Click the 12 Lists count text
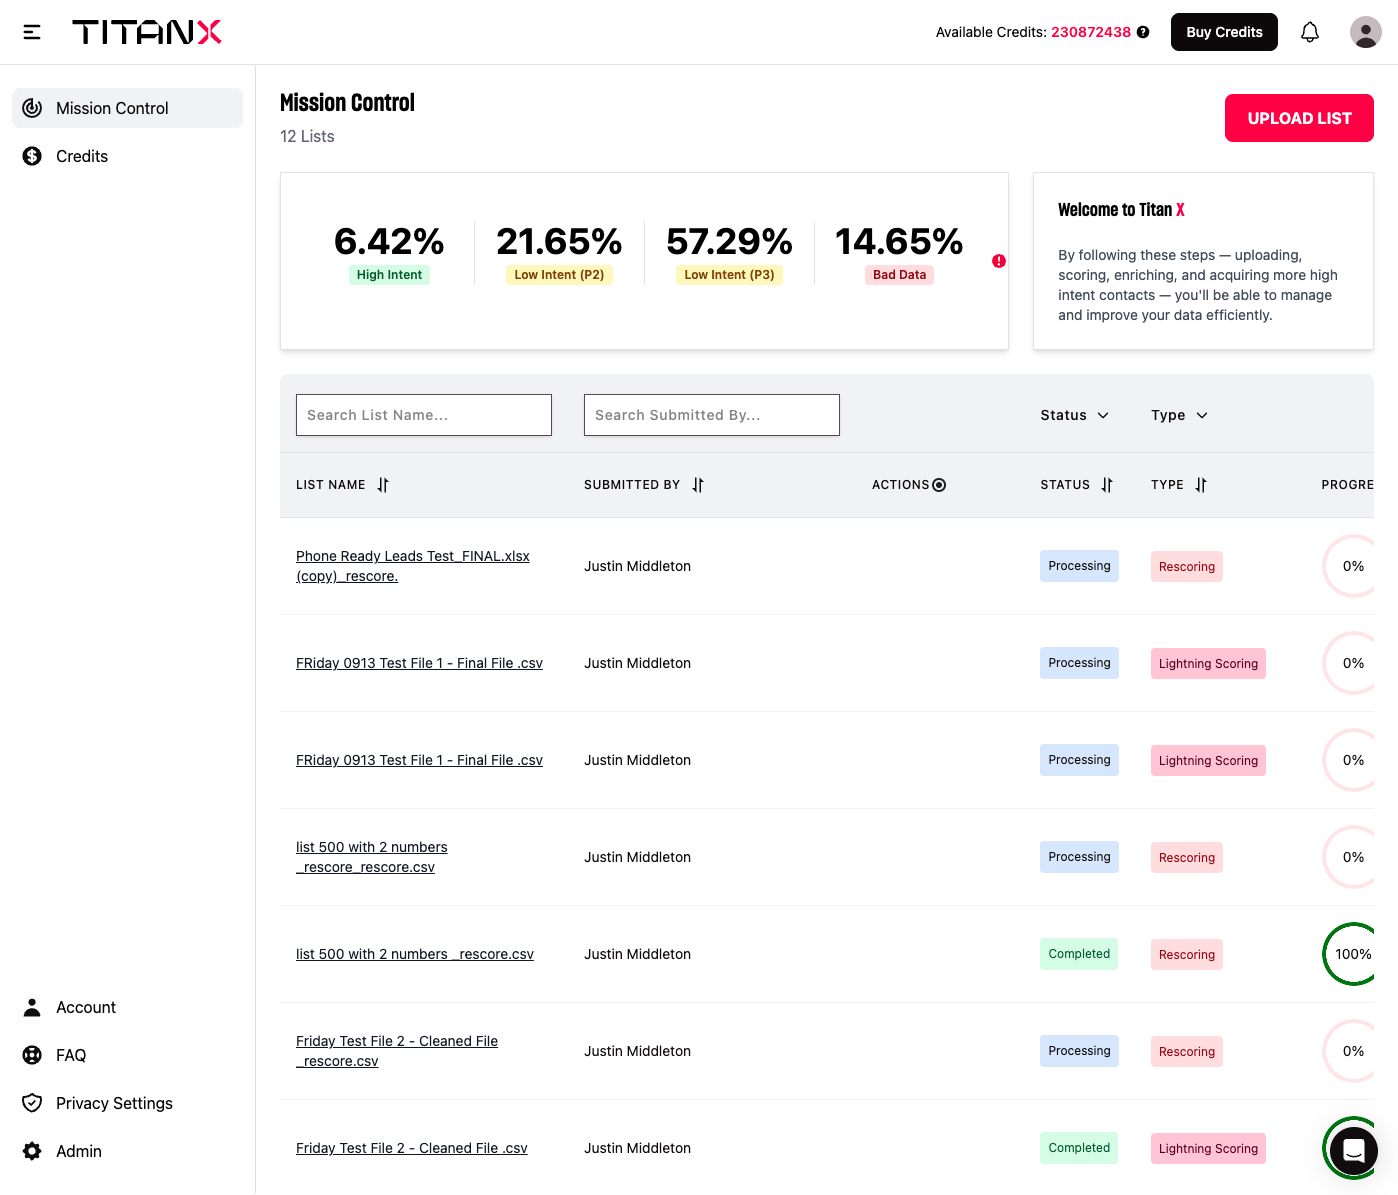Viewport: 1398px width, 1195px height. [307, 136]
